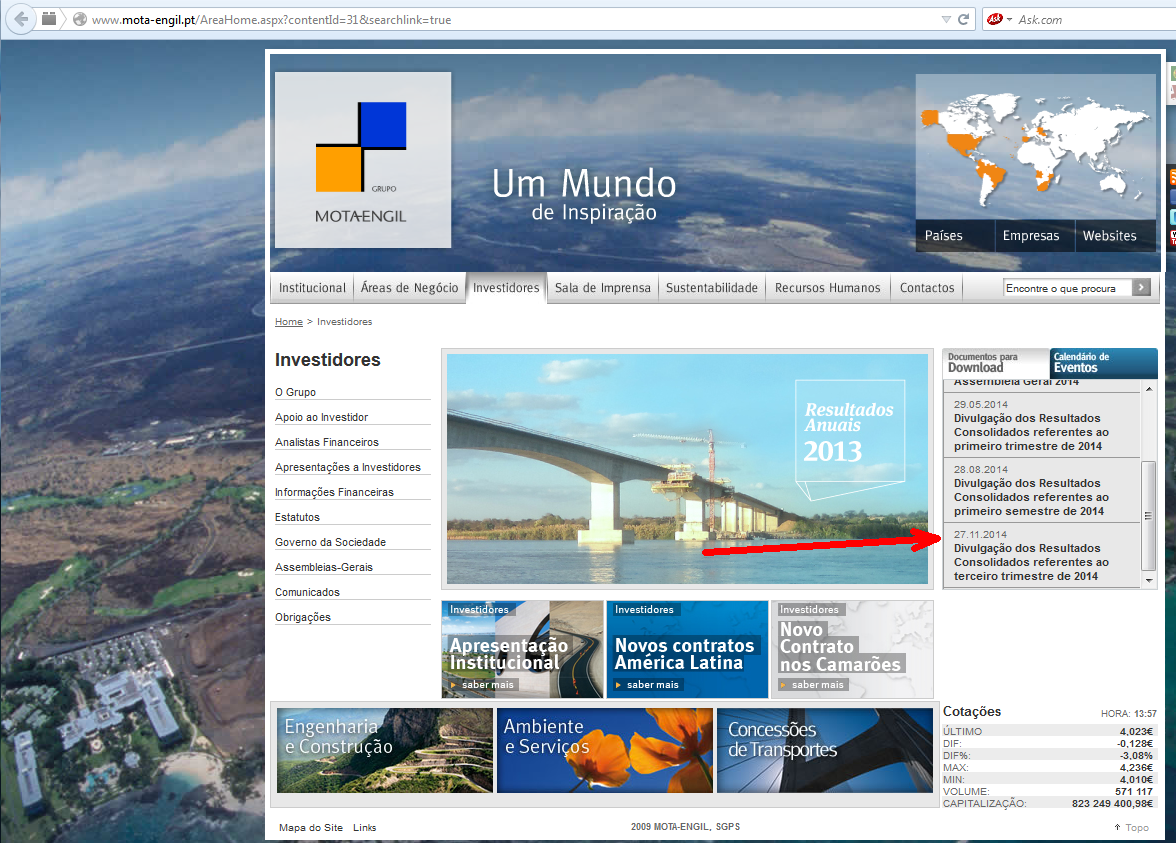Click the browser back arrow button
Screen dimensions: 1176x843
22,20
